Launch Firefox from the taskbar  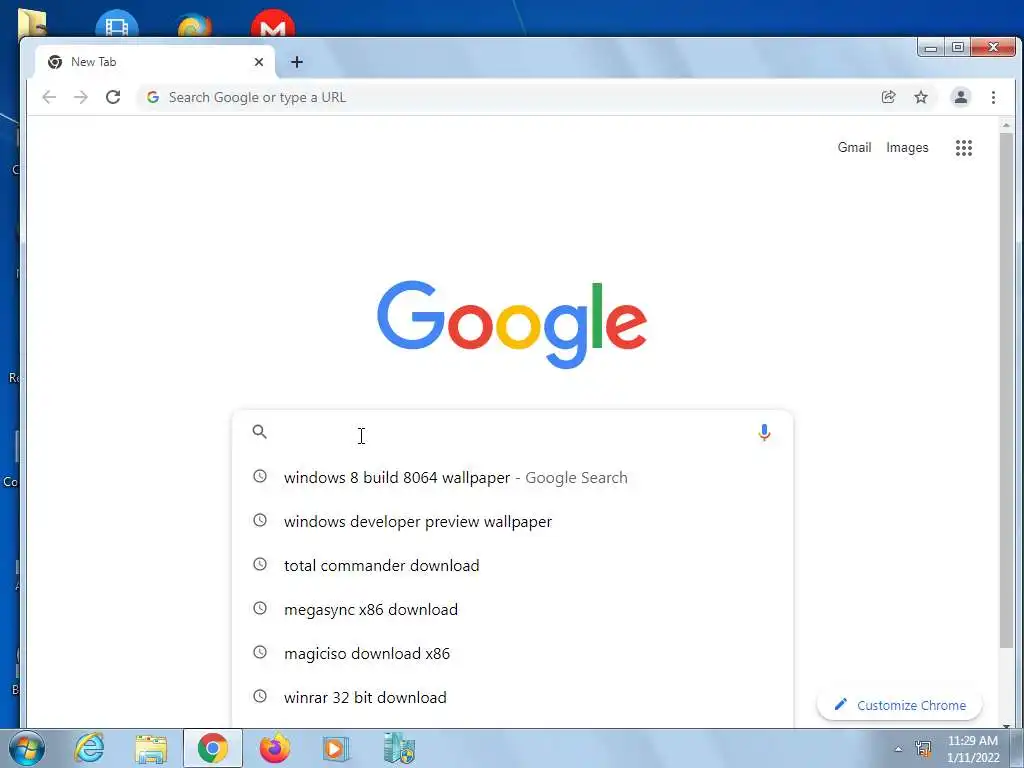pyautogui.click(x=274, y=748)
